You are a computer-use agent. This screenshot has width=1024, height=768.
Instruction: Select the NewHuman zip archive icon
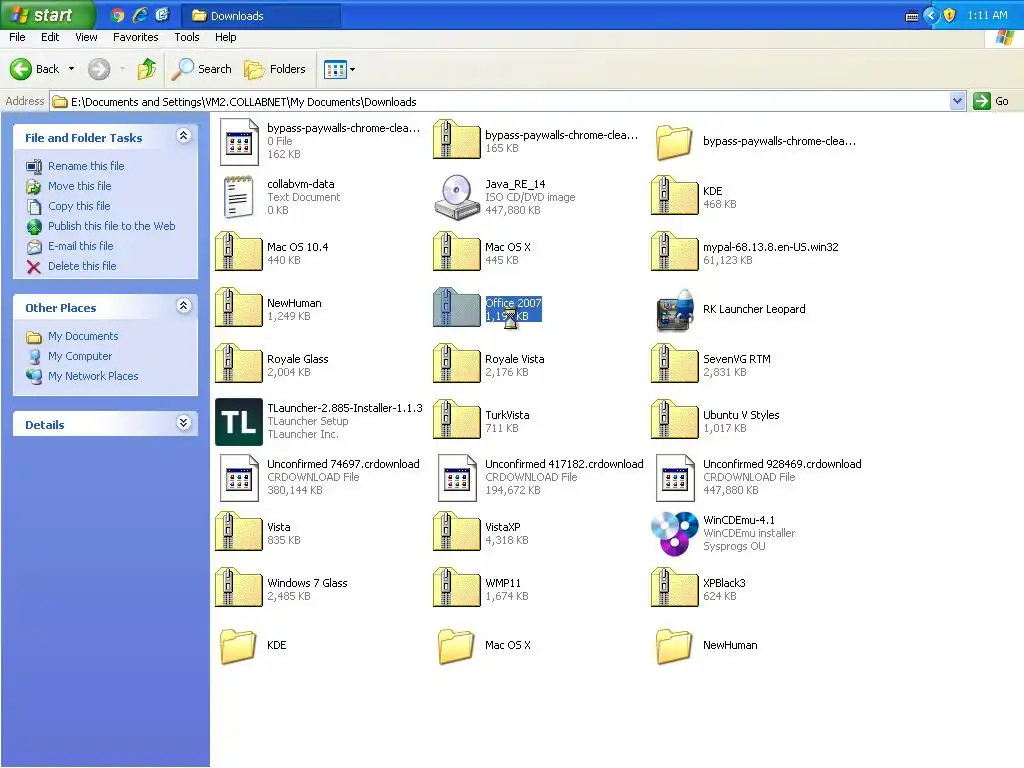(x=238, y=308)
